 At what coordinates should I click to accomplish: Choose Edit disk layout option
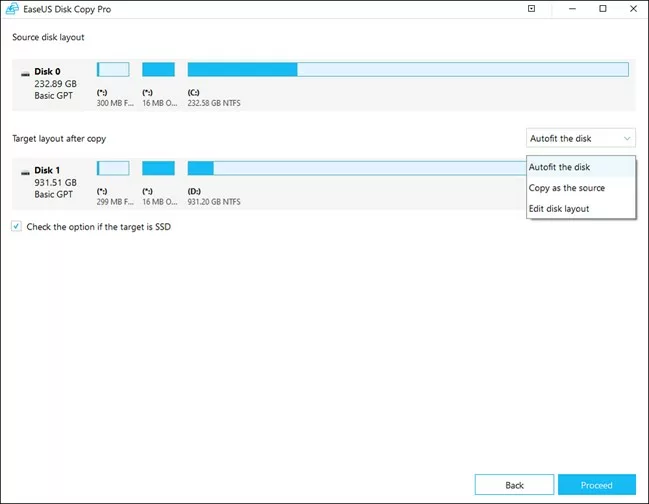pos(581,209)
